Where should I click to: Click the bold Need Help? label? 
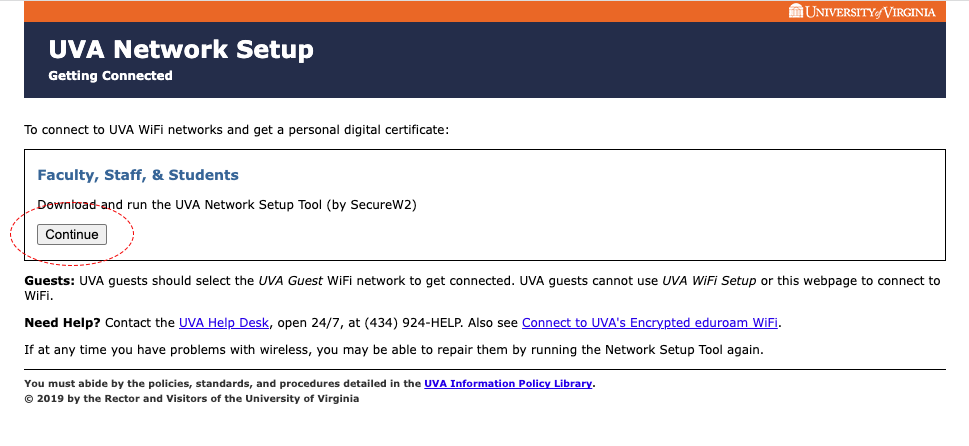point(63,322)
